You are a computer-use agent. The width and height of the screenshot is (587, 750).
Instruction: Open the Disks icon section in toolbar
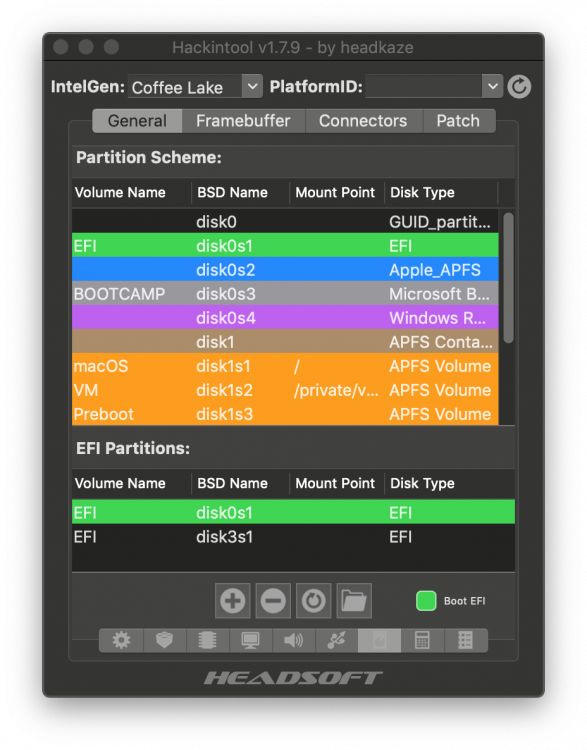coord(379,640)
